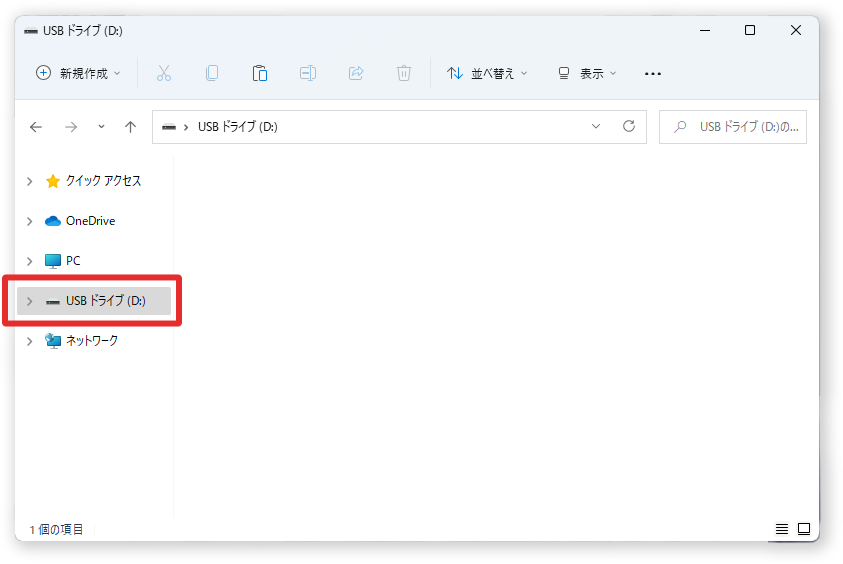Expand the address bar history dropdown
843x564 pixels.
click(596, 126)
